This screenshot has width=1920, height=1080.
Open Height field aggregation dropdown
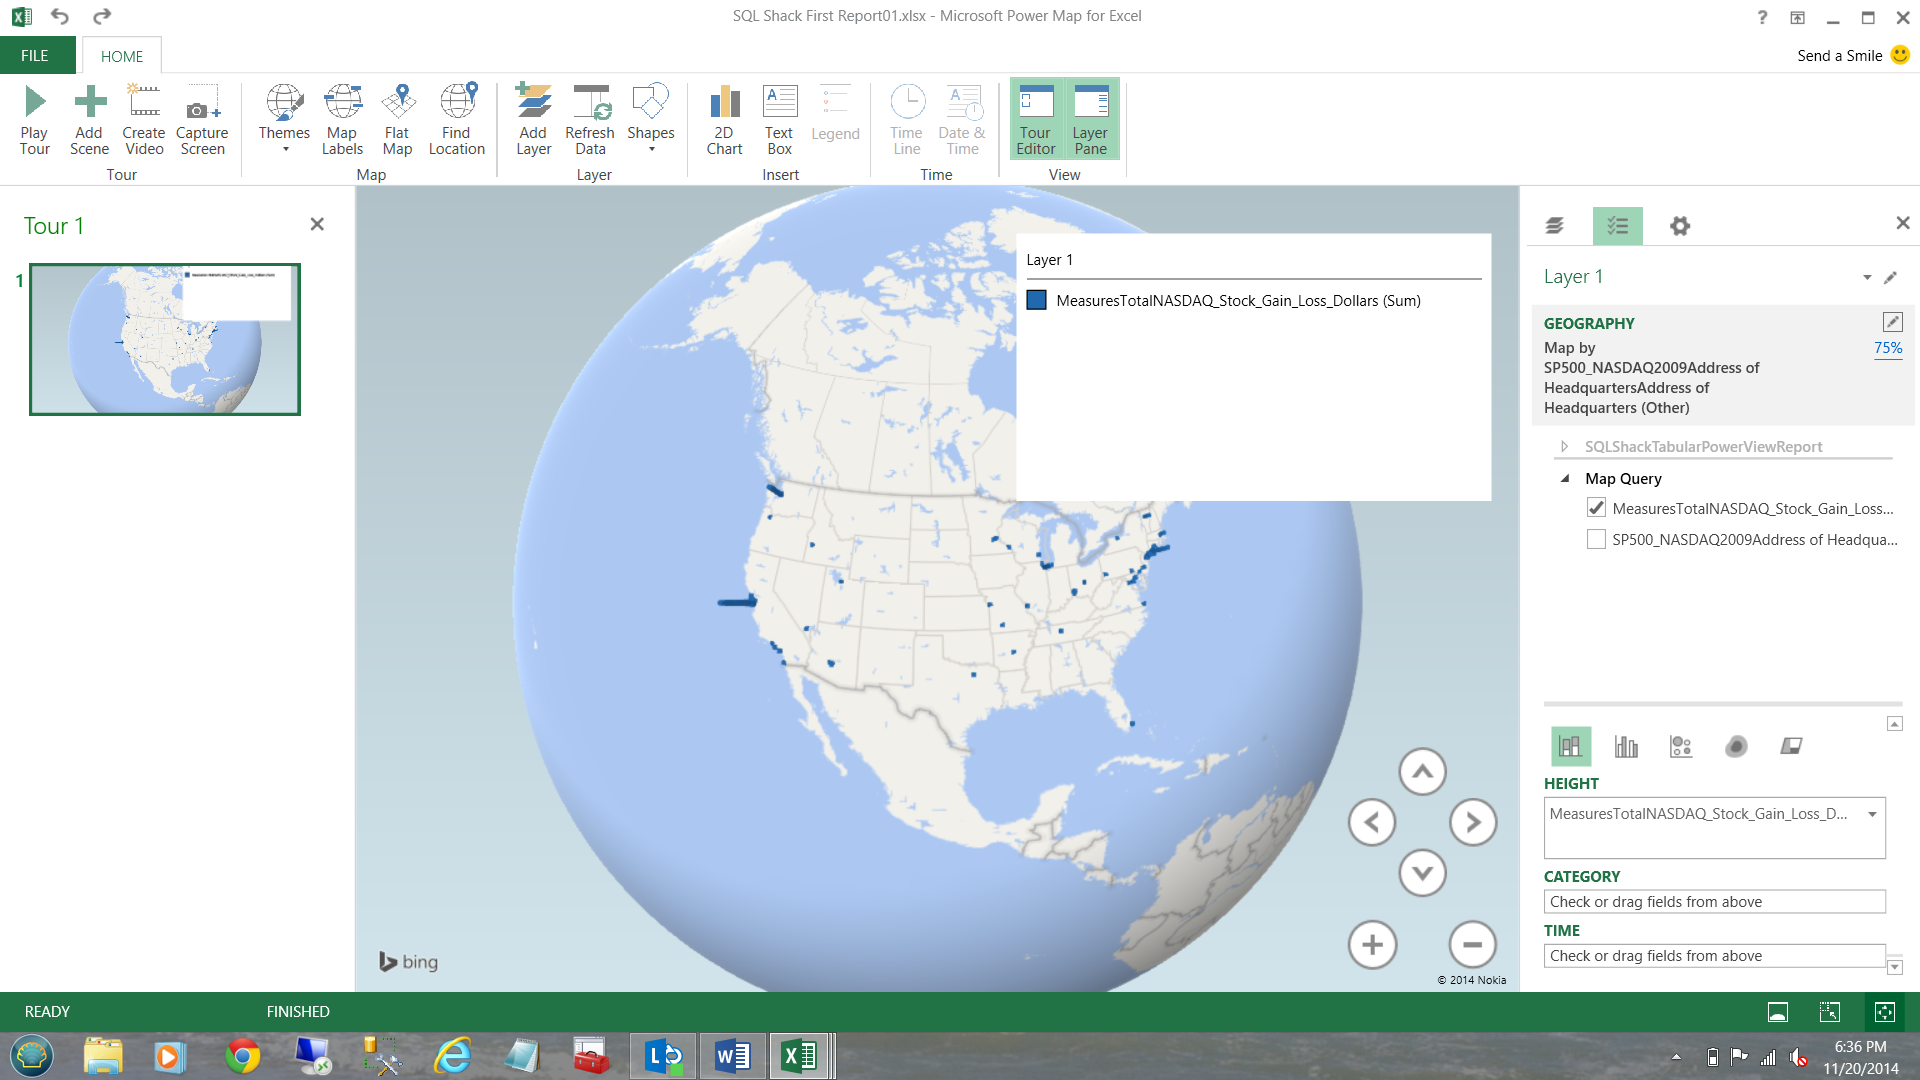coord(1872,814)
